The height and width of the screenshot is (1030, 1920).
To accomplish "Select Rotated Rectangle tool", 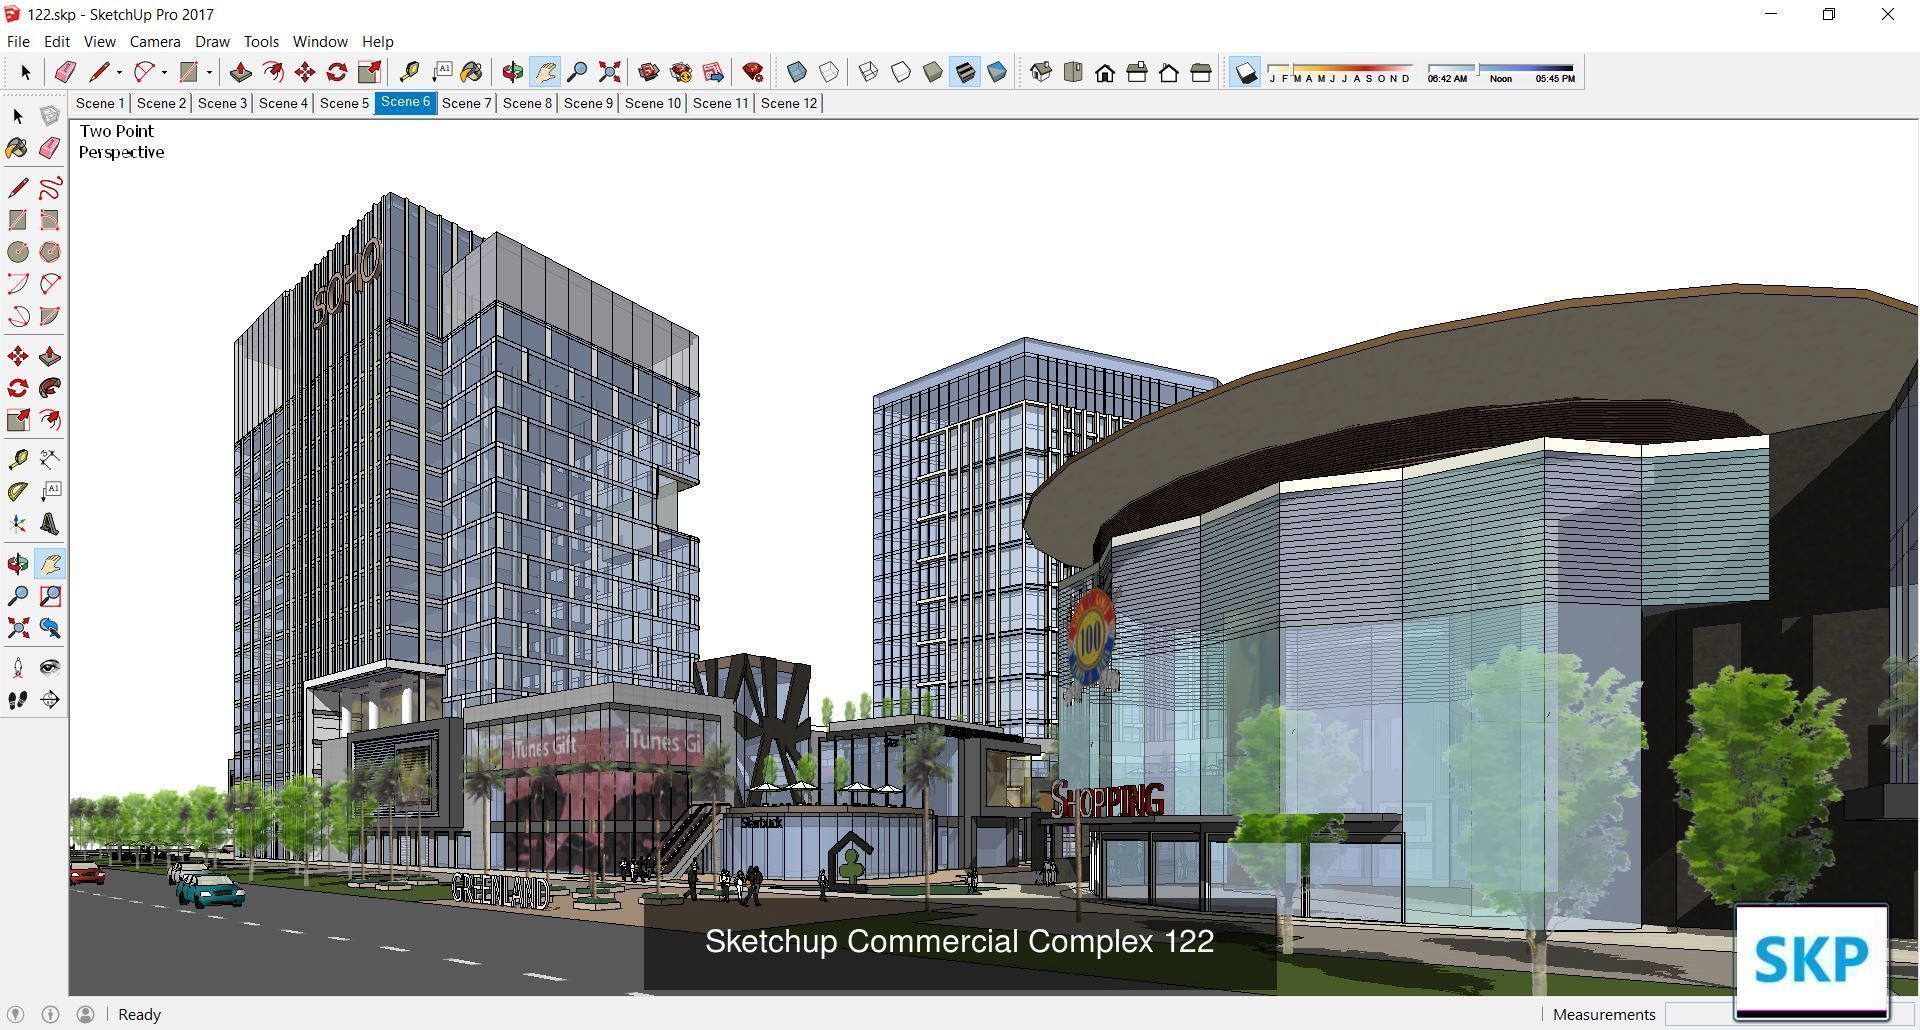I will tap(49, 220).
